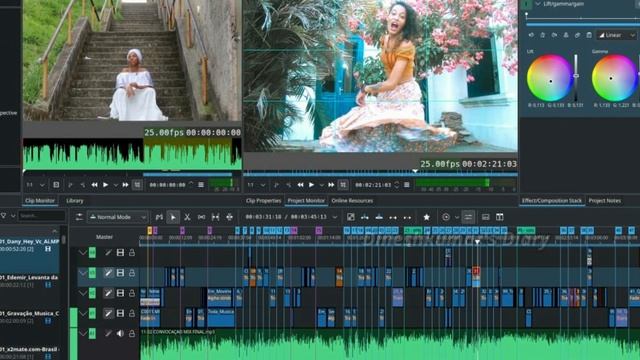
Task: Rewind in the Project Monitor
Action: point(300,185)
